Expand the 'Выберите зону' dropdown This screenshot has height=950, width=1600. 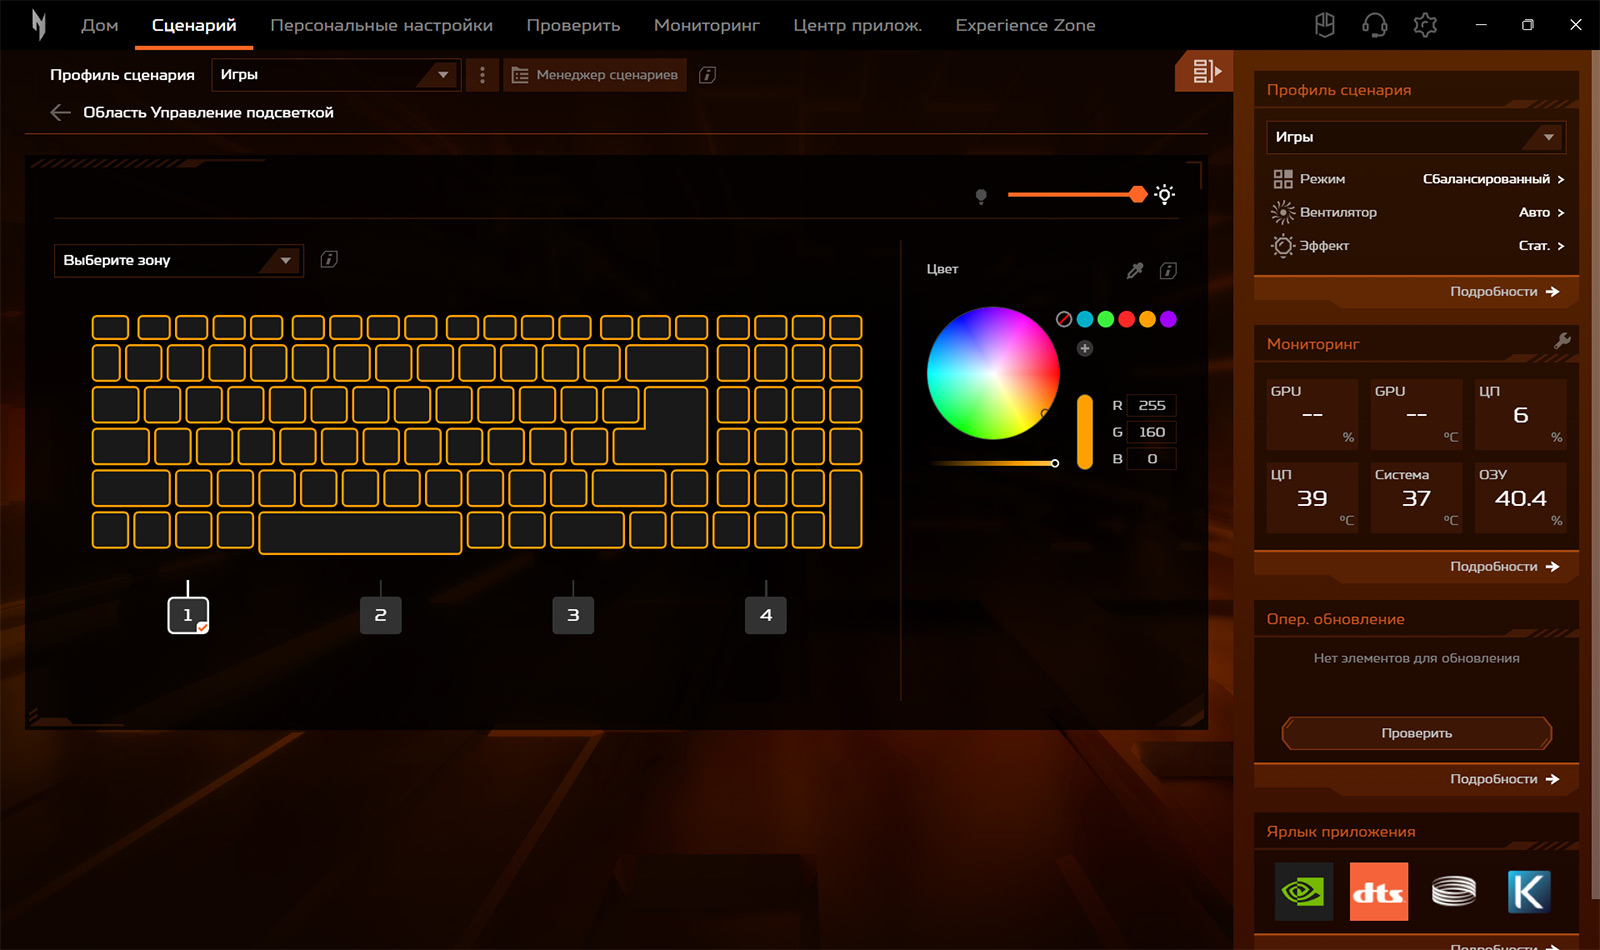pyautogui.click(x=178, y=261)
